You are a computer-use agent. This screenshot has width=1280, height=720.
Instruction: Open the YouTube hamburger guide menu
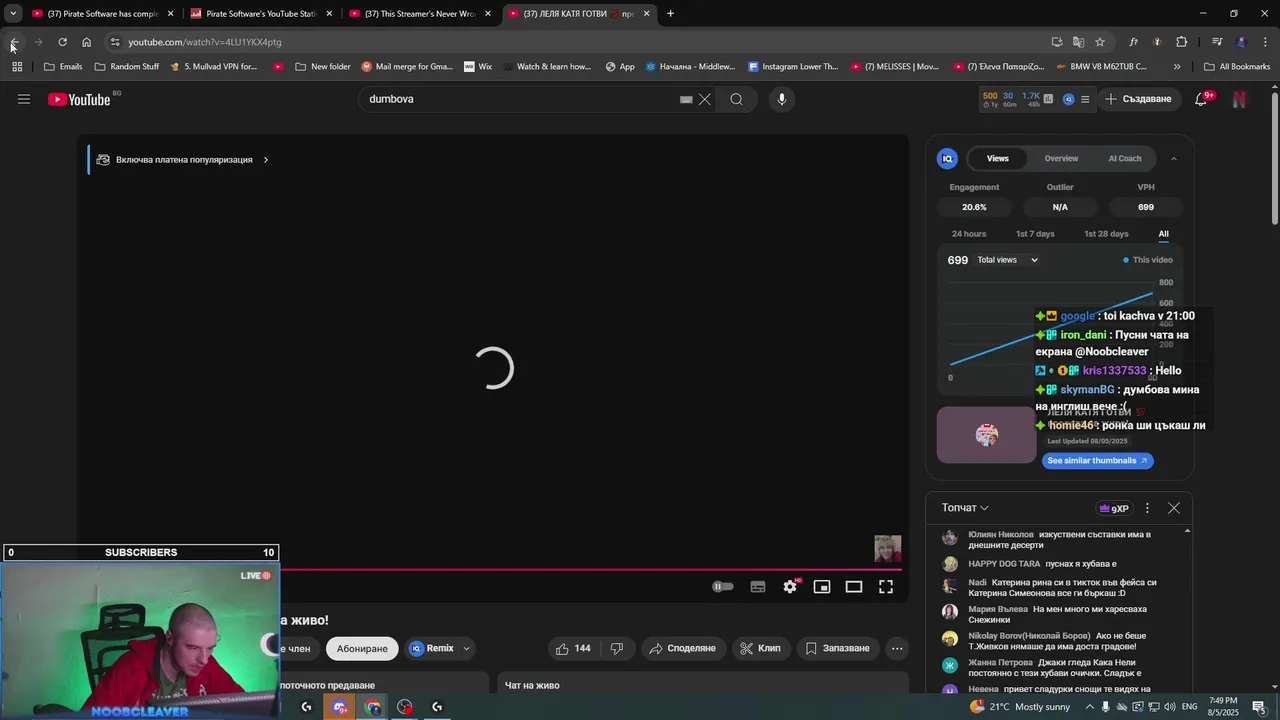tap(24, 99)
